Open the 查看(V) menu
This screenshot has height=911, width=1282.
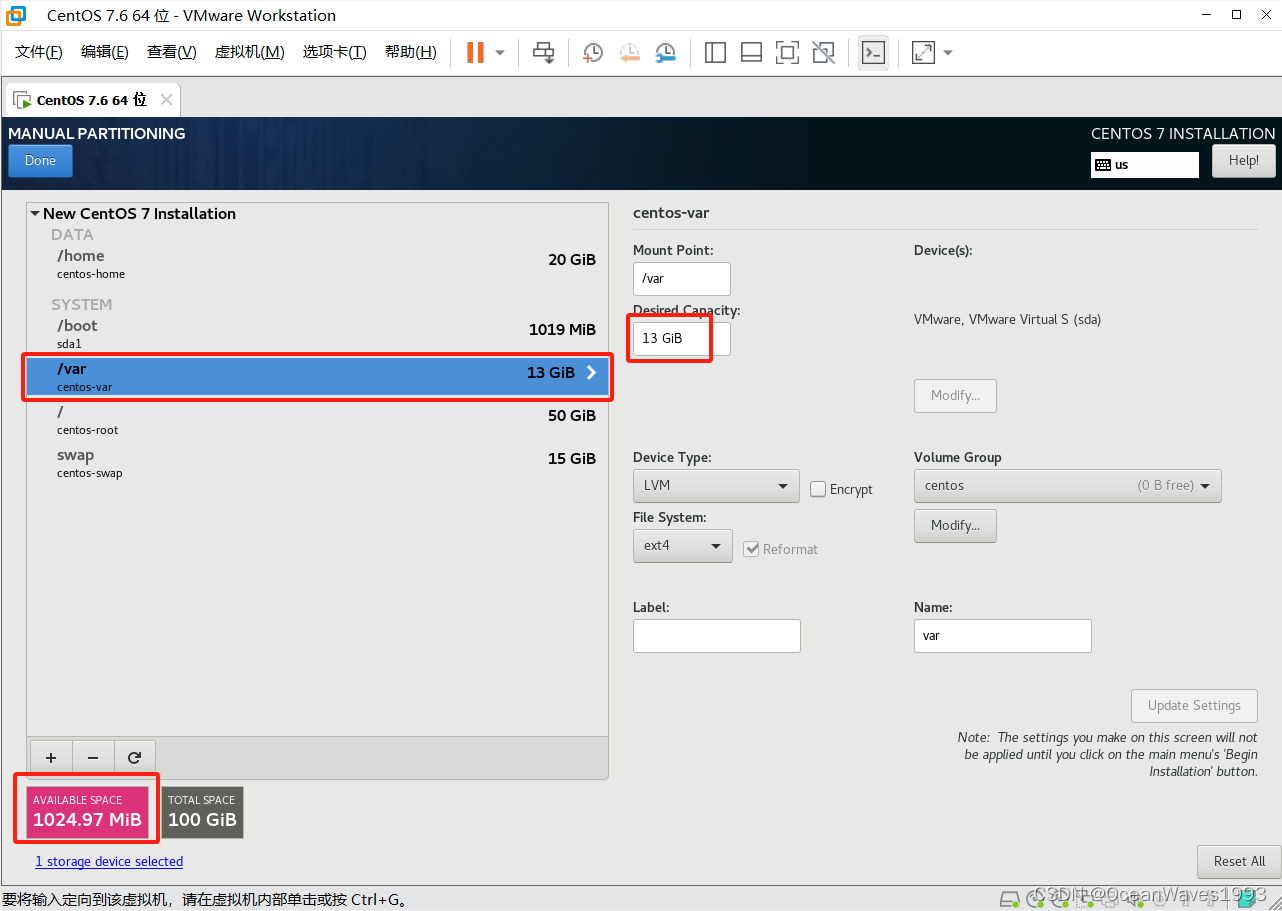(x=172, y=52)
